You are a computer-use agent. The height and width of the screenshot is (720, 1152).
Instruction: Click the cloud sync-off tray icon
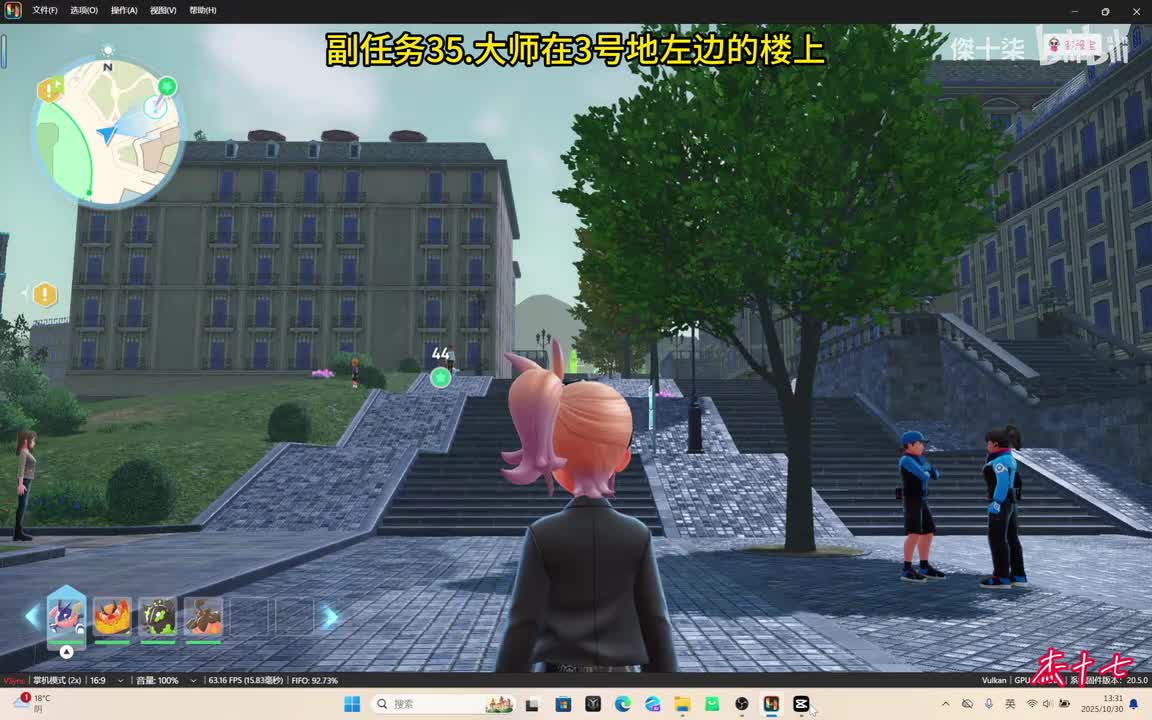point(967,704)
